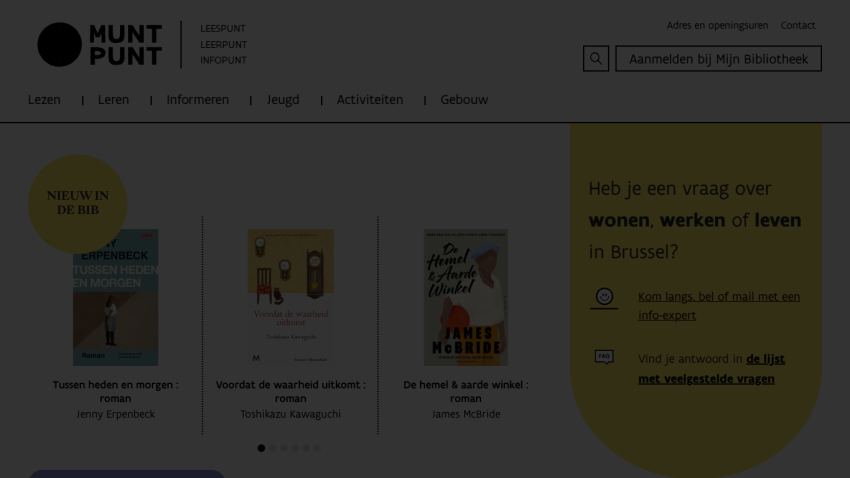Click the LEESPUNT tagline text
This screenshot has height=478, width=850.
pyautogui.click(x=223, y=28)
